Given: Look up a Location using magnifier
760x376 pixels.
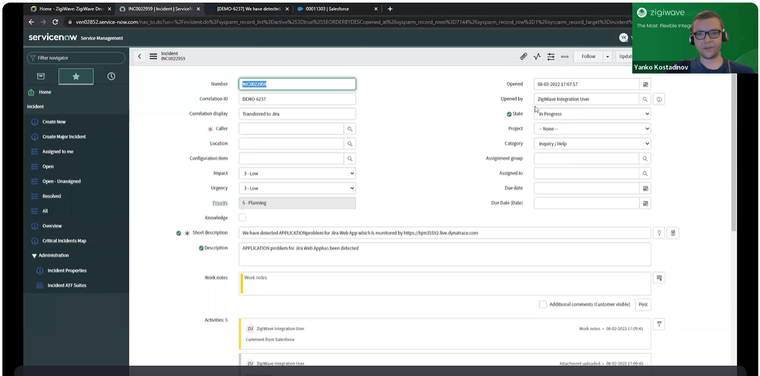Looking at the screenshot, I should click(x=349, y=144).
